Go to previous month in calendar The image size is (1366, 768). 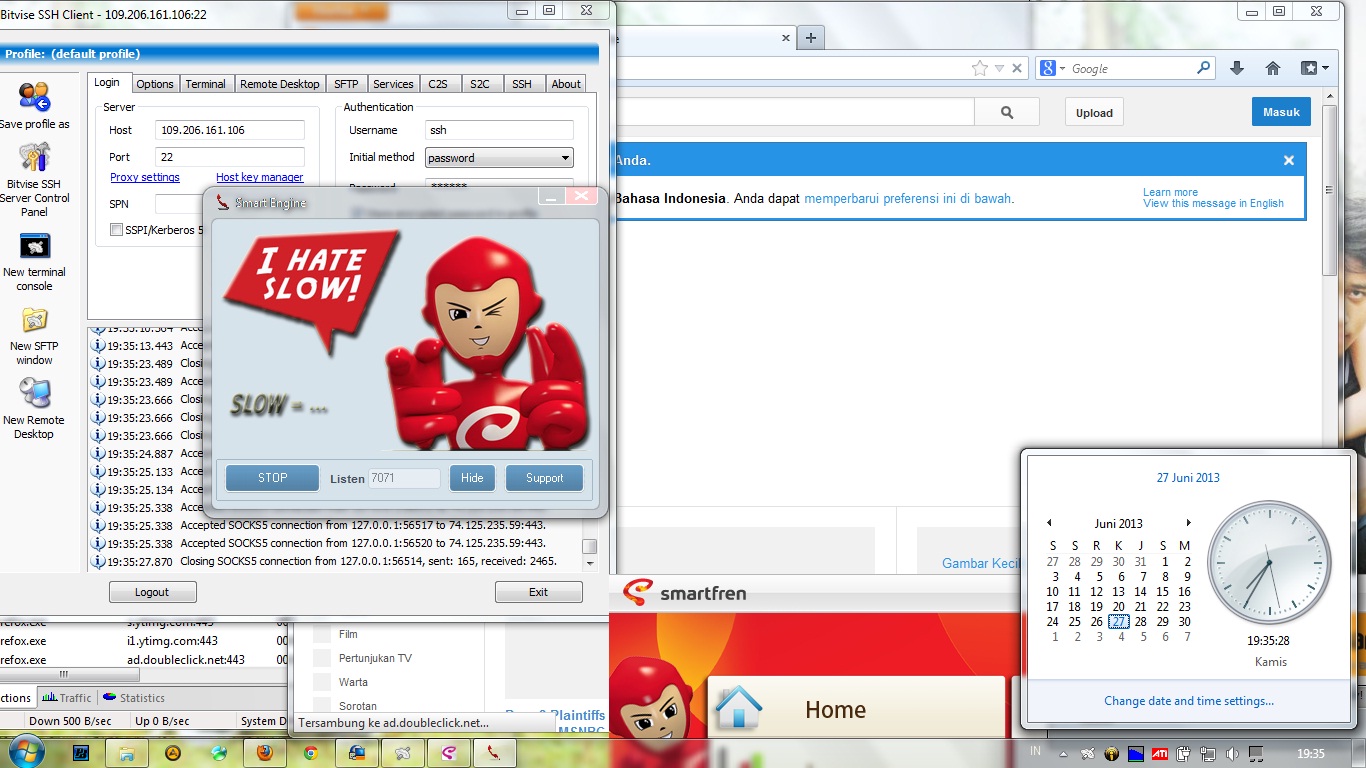[x=1049, y=523]
